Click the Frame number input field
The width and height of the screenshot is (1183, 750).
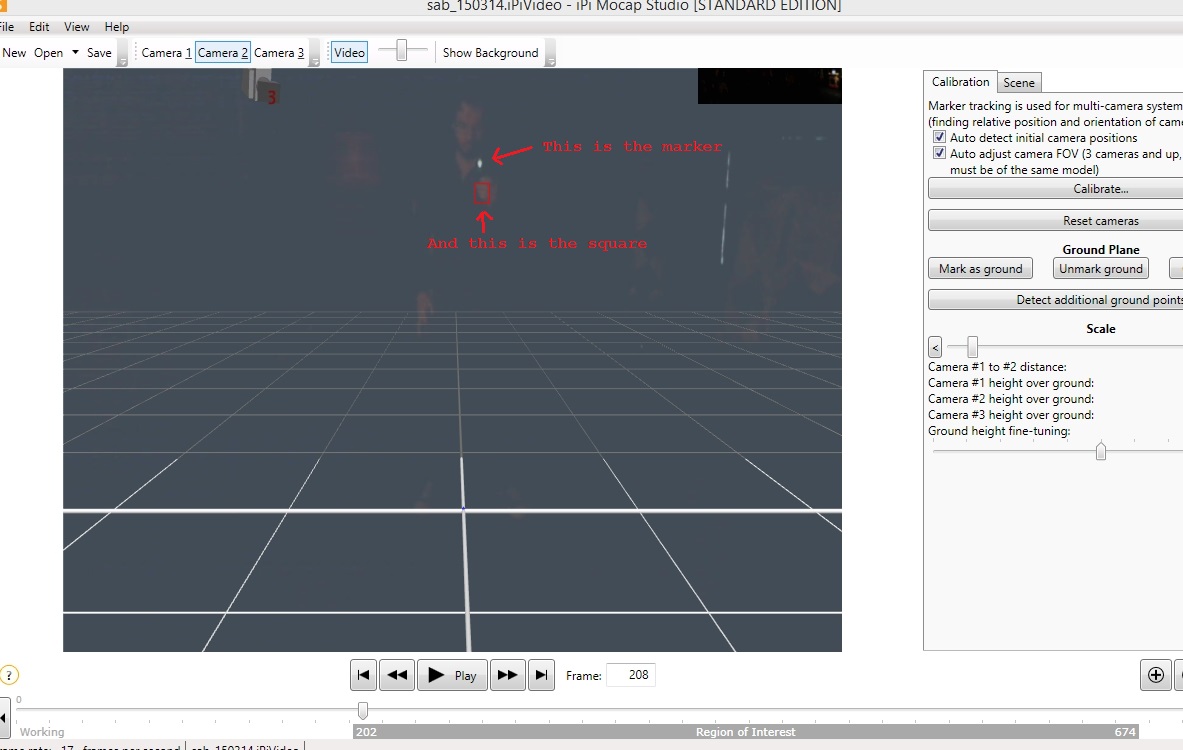[x=631, y=675]
